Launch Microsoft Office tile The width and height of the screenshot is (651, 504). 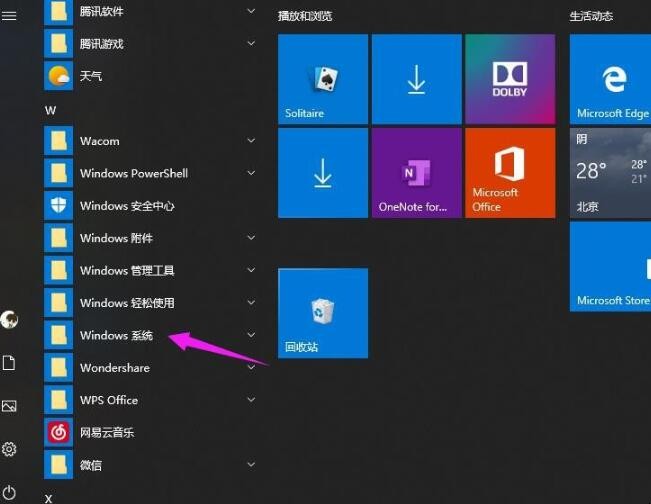tap(510, 173)
